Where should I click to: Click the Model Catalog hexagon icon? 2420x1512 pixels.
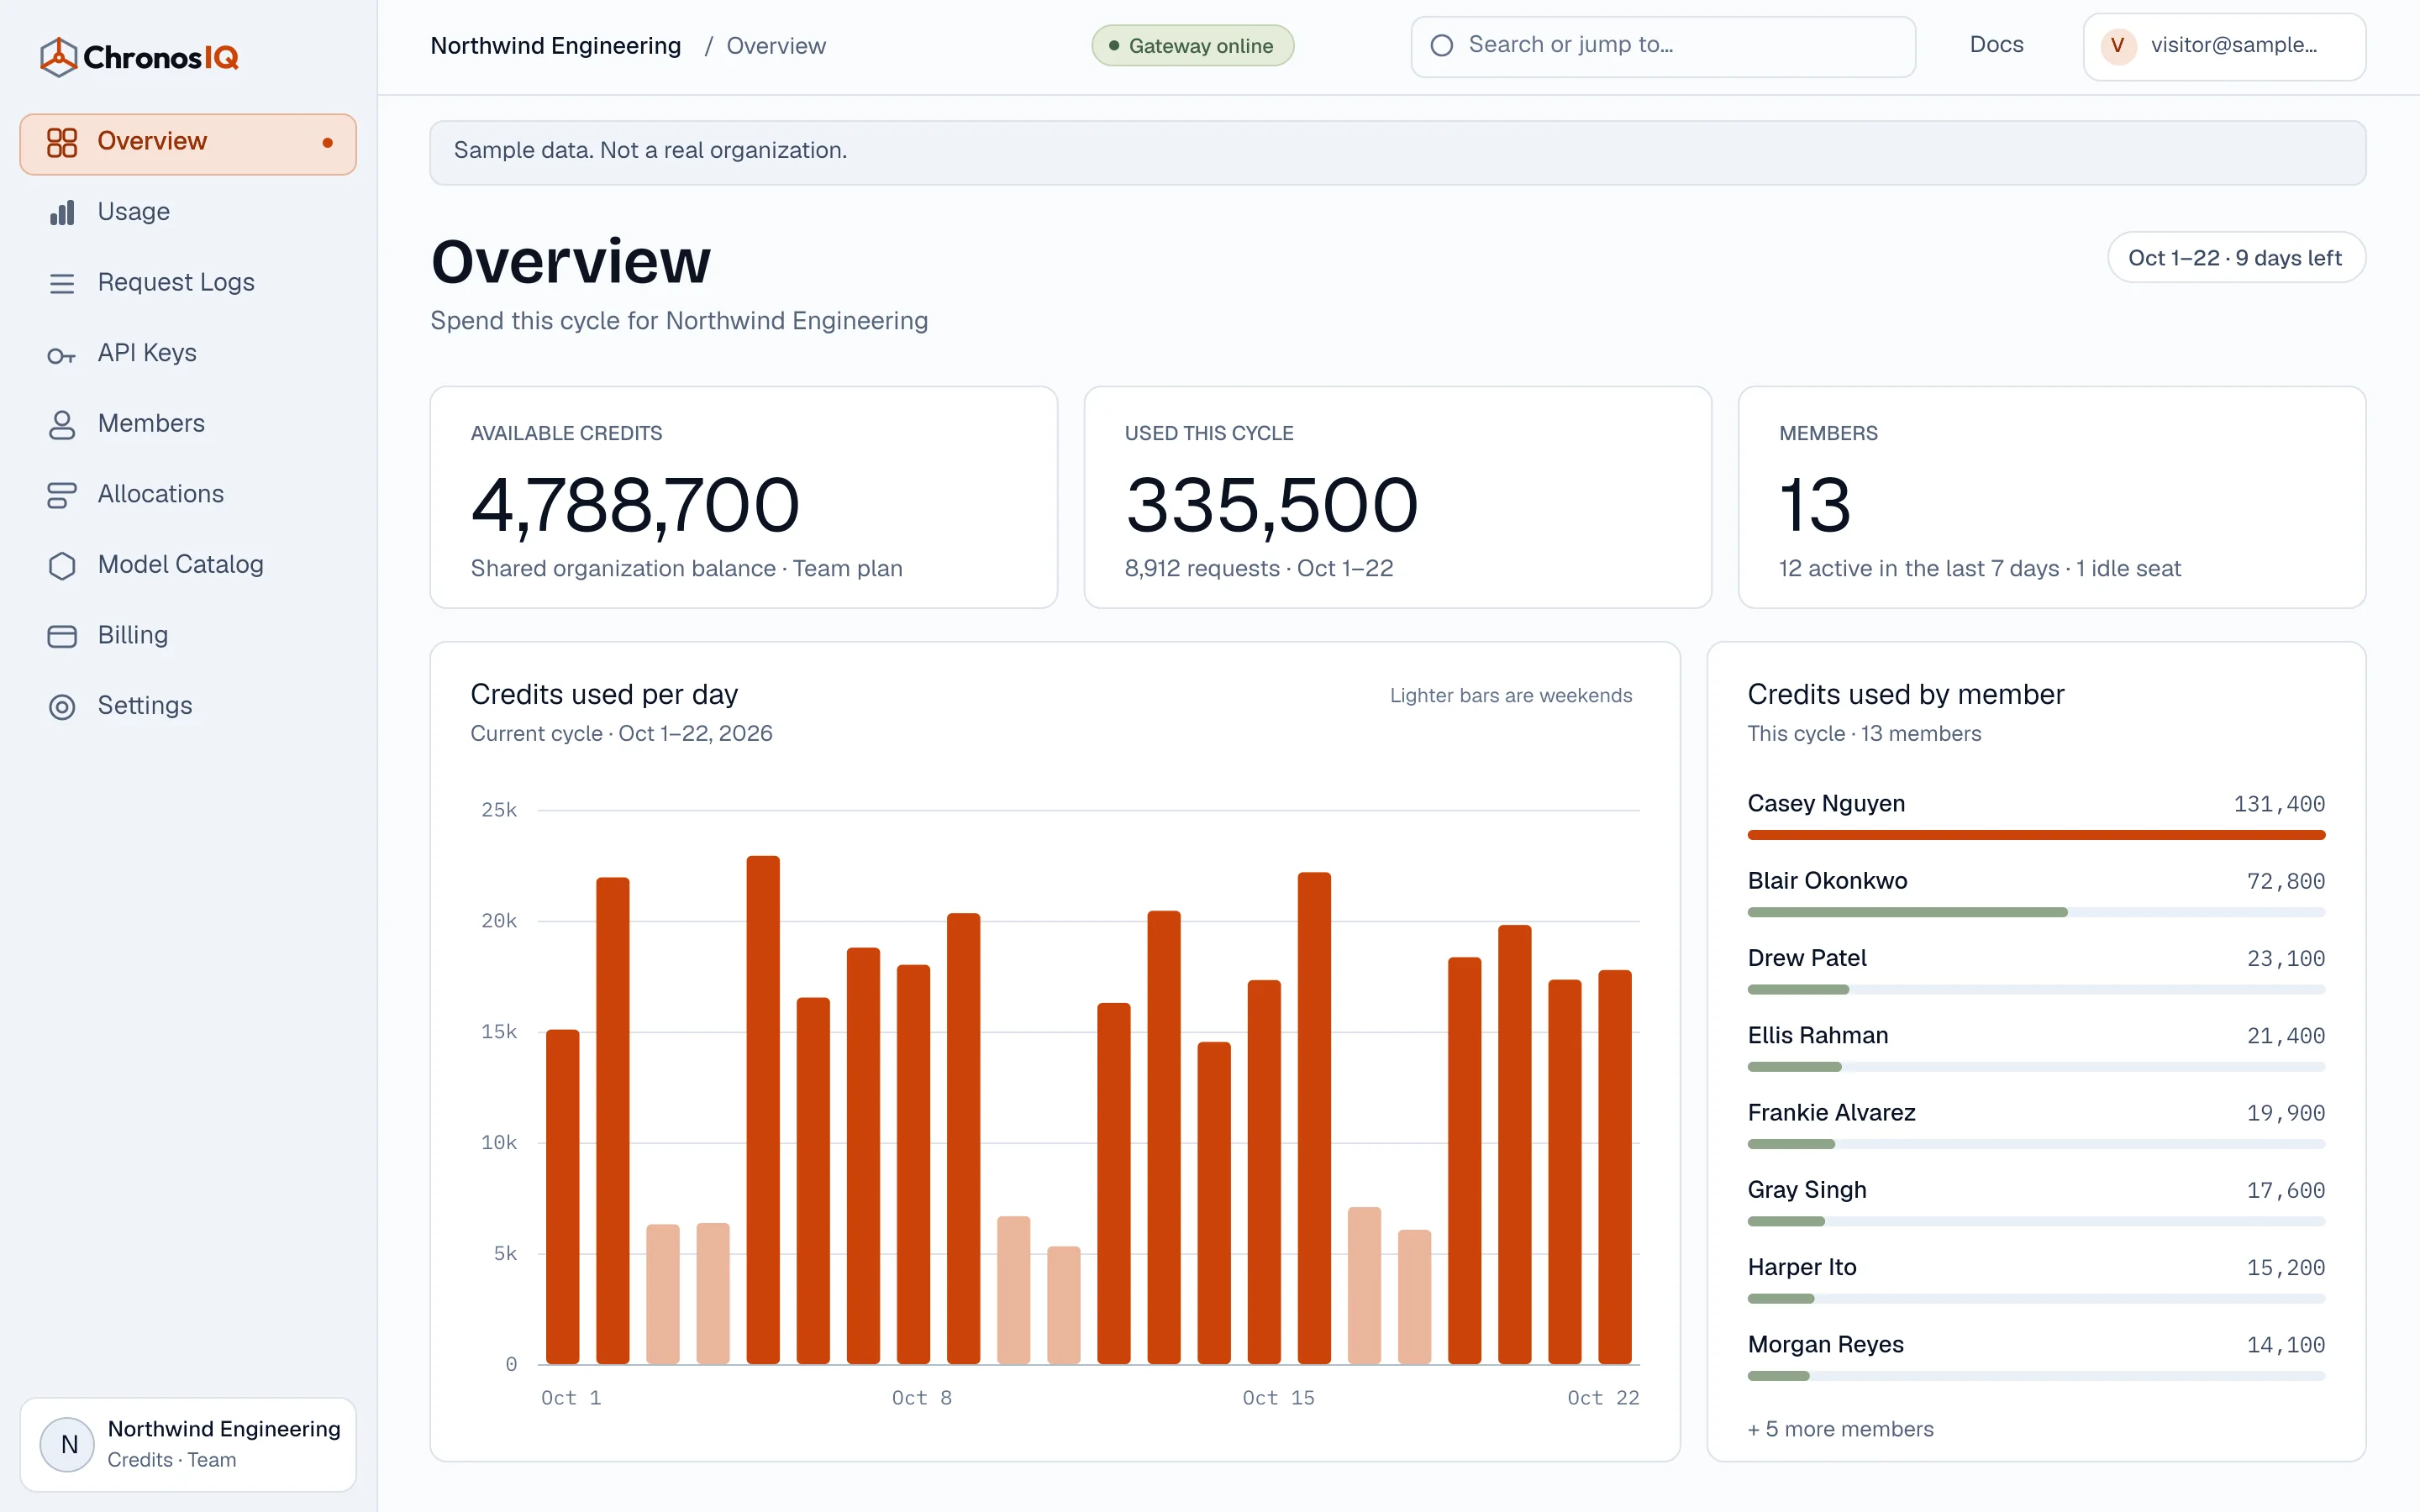click(x=62, y=565)
